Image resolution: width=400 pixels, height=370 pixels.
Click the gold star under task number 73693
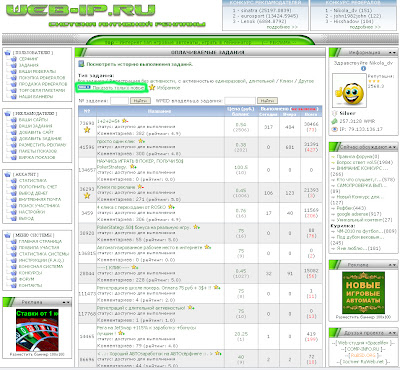(x=87, y=130)
